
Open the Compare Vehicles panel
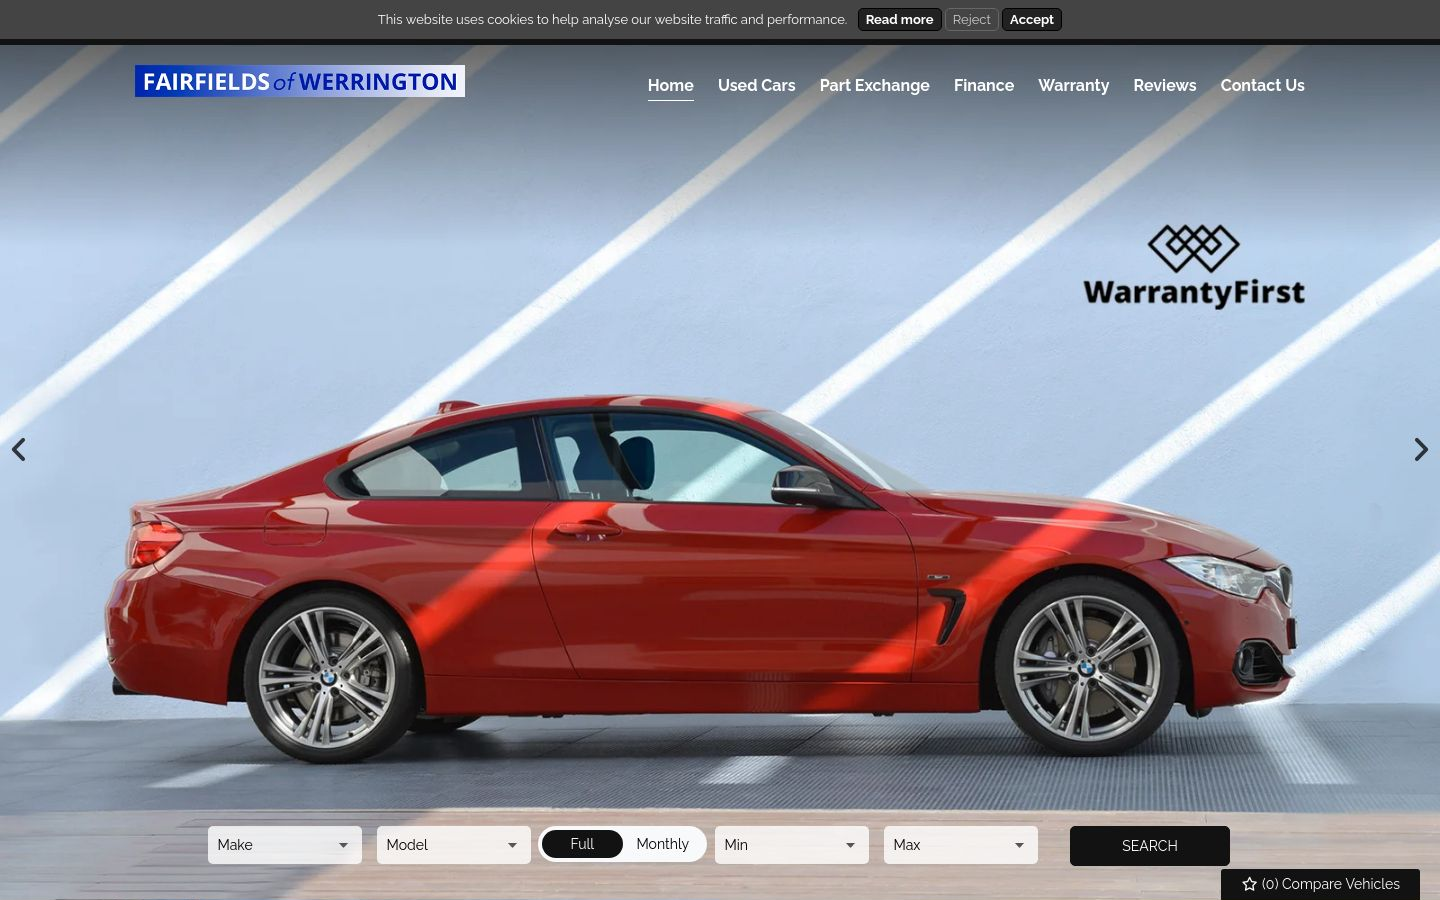pyautogui.click(x=1320, y=884)
